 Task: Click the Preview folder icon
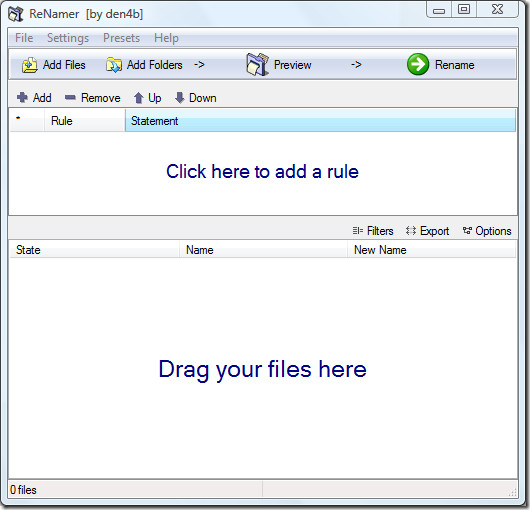tap(258, 64)
